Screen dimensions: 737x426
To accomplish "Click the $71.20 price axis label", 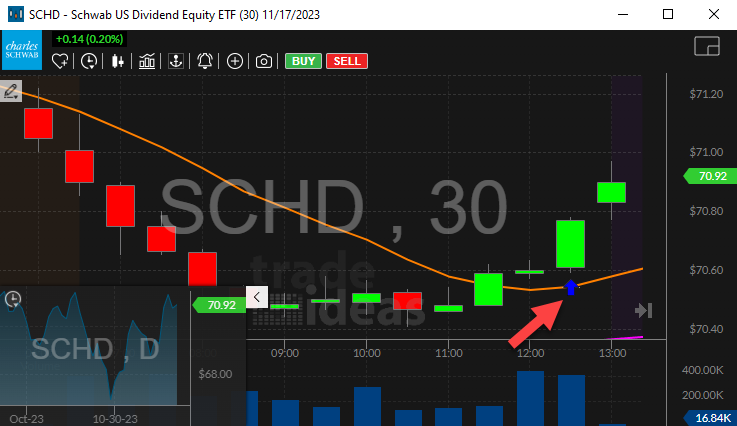I will (706, 94).
